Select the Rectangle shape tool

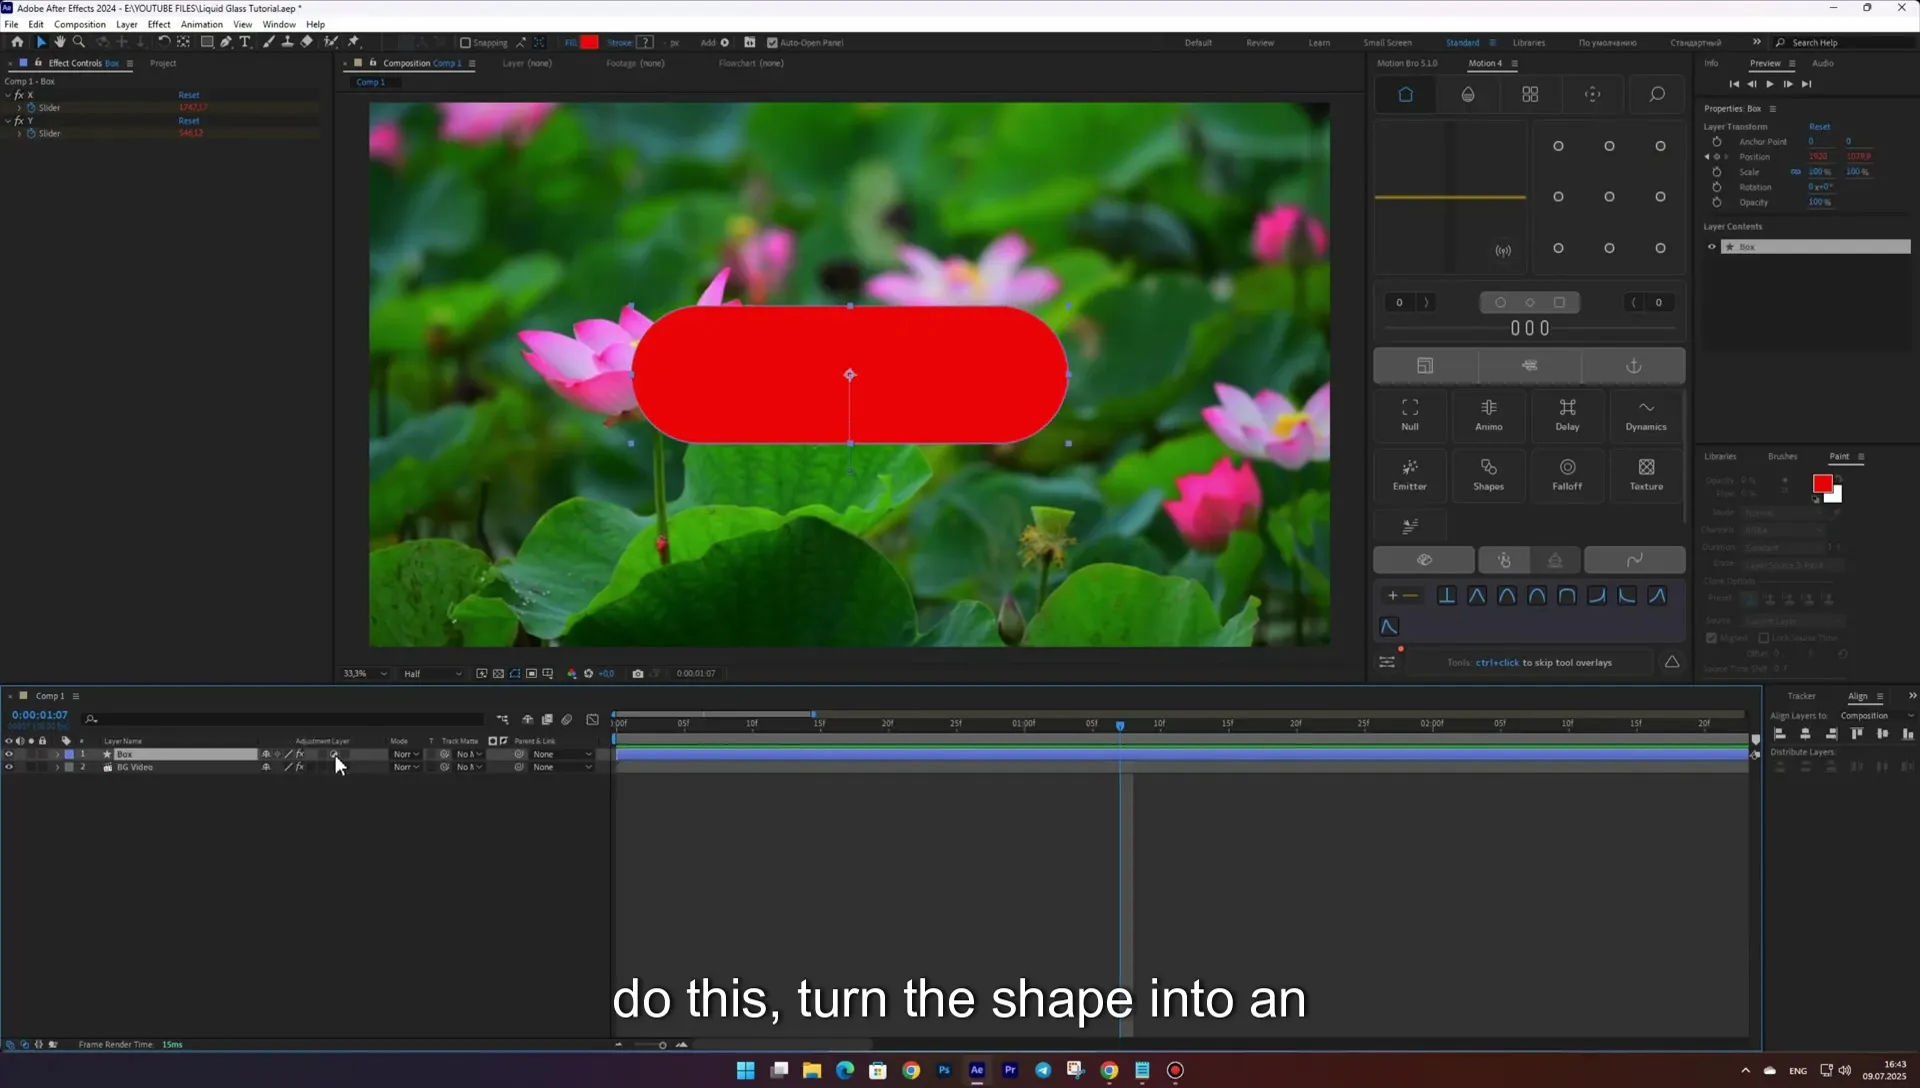pos(207,42)
